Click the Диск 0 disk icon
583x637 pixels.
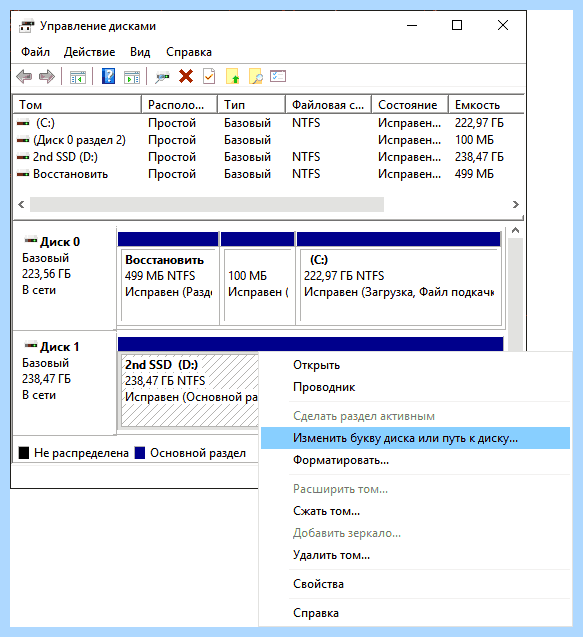(31, 240)
